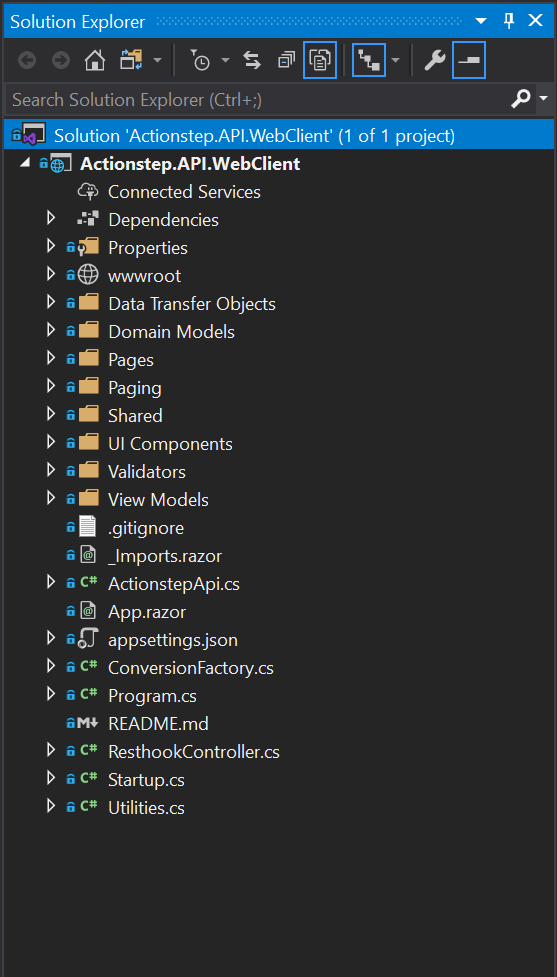This screenshot has height=977, width=557.
Task: Click the Search Solution Explorer field
Action: point(255,98)
